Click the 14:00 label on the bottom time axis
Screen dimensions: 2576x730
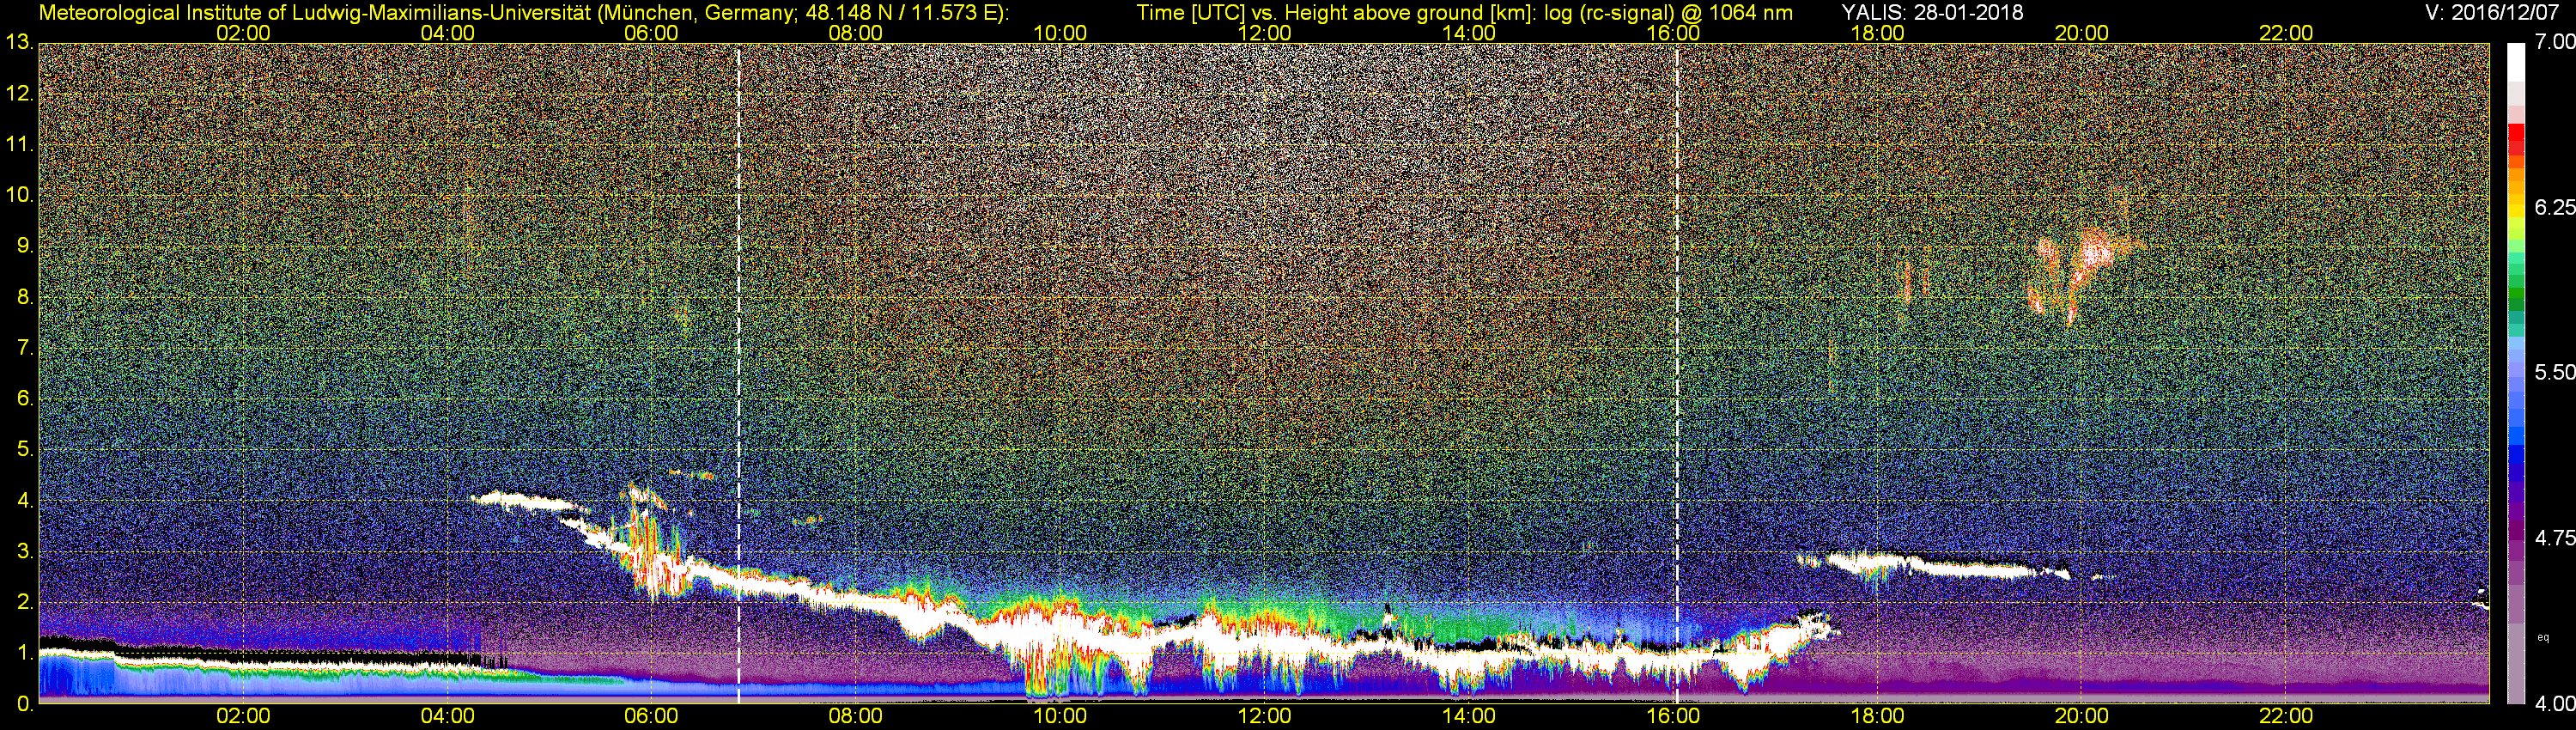tap(1469, 716)
